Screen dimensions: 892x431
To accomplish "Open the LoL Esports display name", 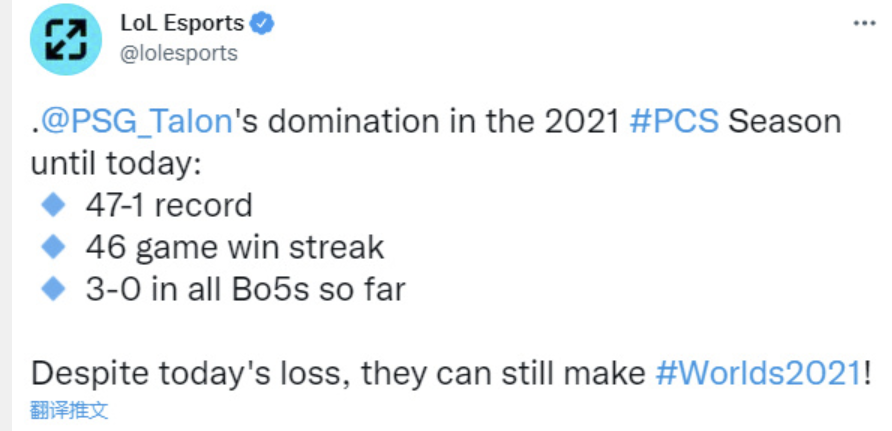I will [x=182, y=22].
